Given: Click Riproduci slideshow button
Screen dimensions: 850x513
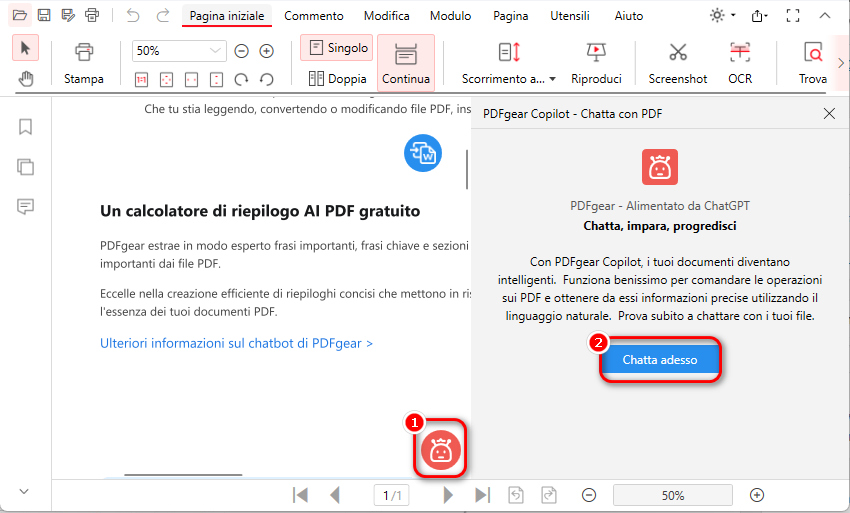Looking at the screenshot, I should (x=596, y=63).
